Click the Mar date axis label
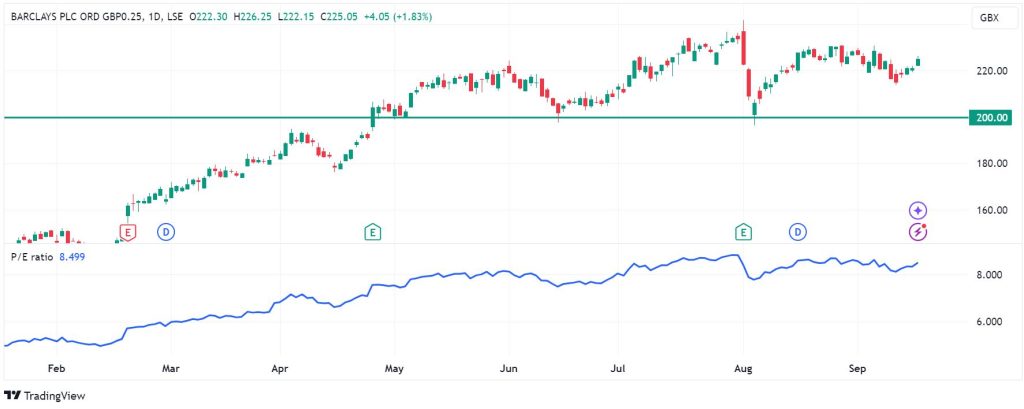This screenshot has width=1024, height=409. [170, 369]
